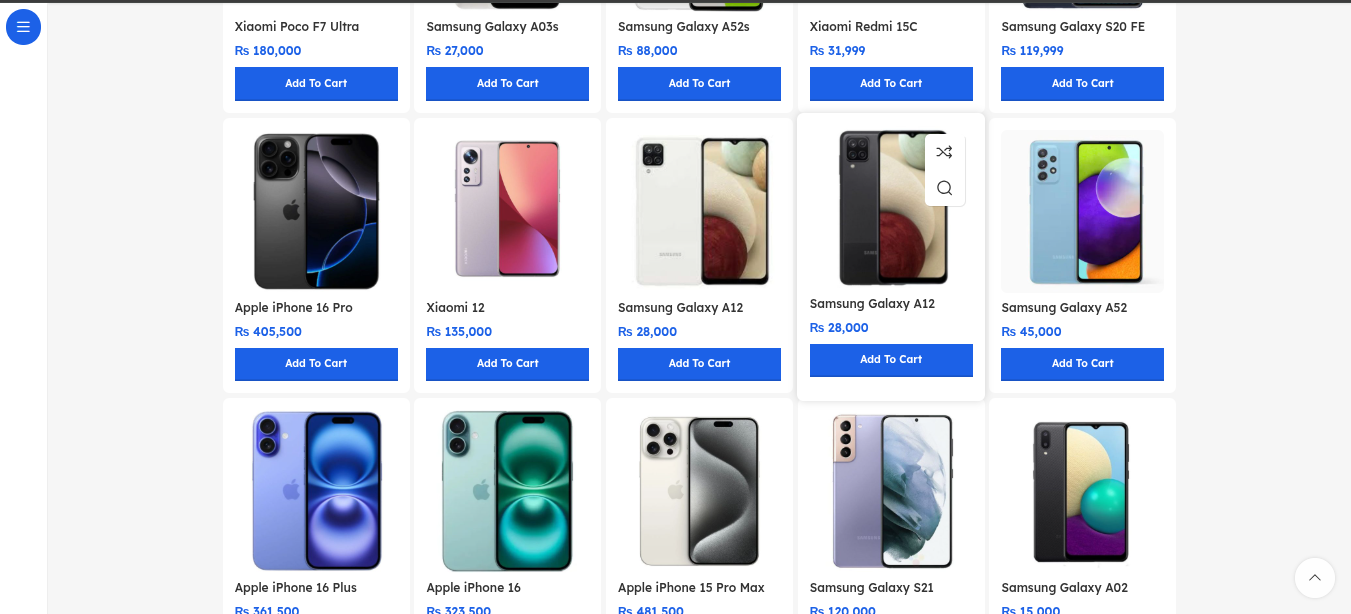This screenshot has height=614, width=1351.
Task: Click the compare shuffle icon on black Galaxy A12
Action: coord(944,152)
